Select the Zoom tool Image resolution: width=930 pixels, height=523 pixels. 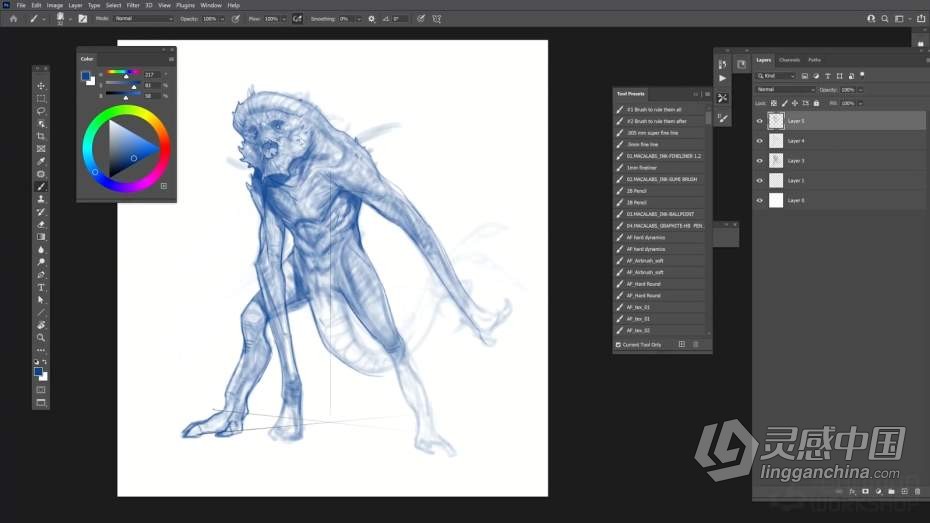pyautogui.click(x=41, y=337)
